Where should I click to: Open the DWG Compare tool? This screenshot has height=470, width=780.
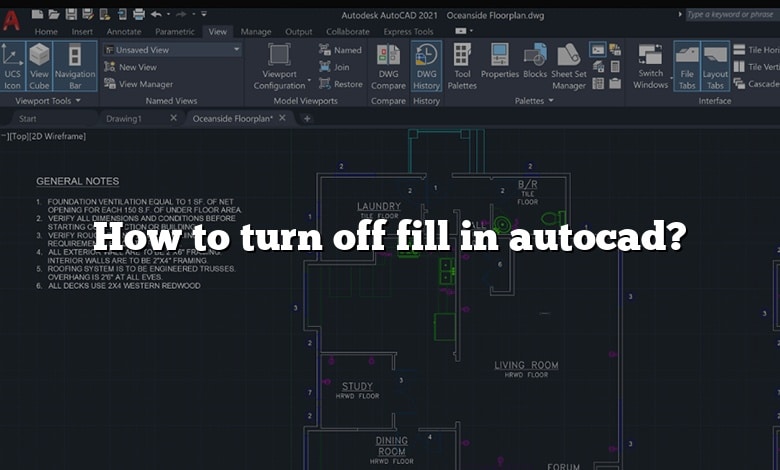point(389,67)
